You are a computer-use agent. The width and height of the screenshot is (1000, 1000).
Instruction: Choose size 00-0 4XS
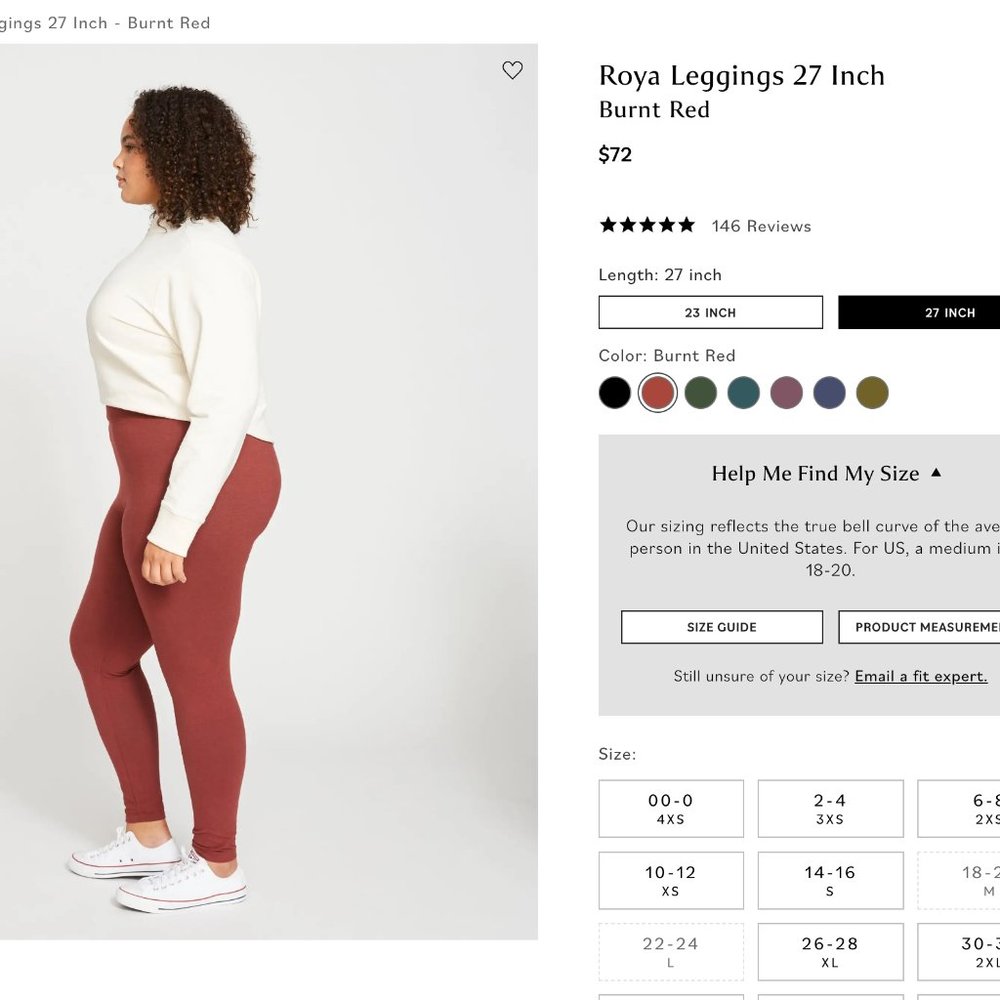[670, 808]
